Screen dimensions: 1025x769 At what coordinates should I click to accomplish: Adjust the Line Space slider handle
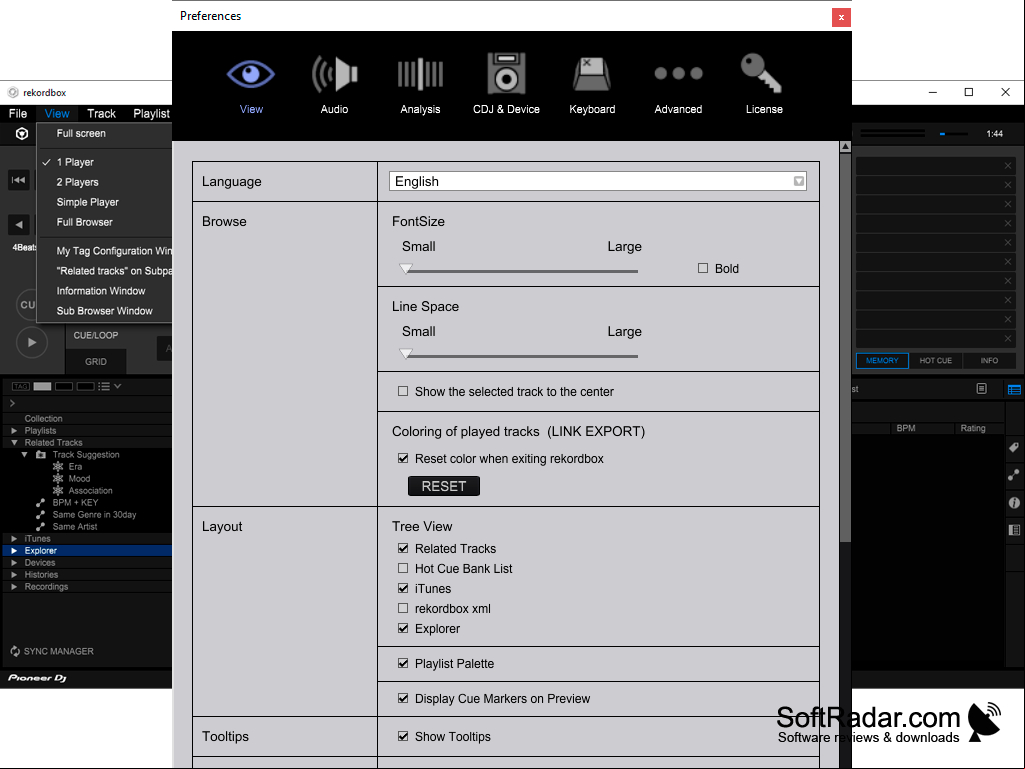point(406,354)
